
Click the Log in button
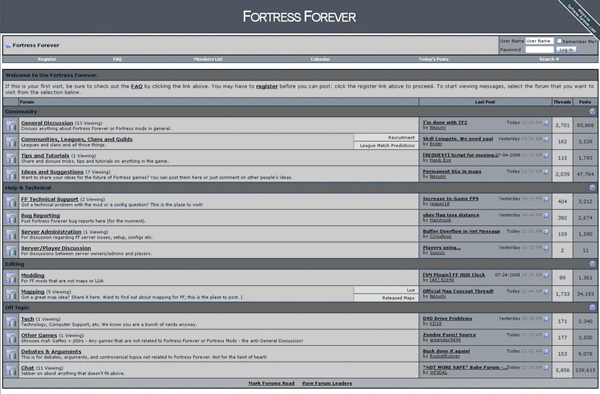(x=566, y=50)
